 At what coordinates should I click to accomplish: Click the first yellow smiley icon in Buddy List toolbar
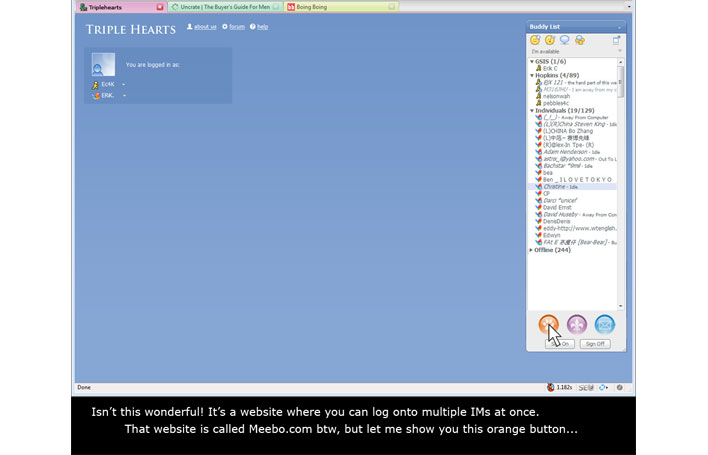pyautogui.click(x=535, y=40)
